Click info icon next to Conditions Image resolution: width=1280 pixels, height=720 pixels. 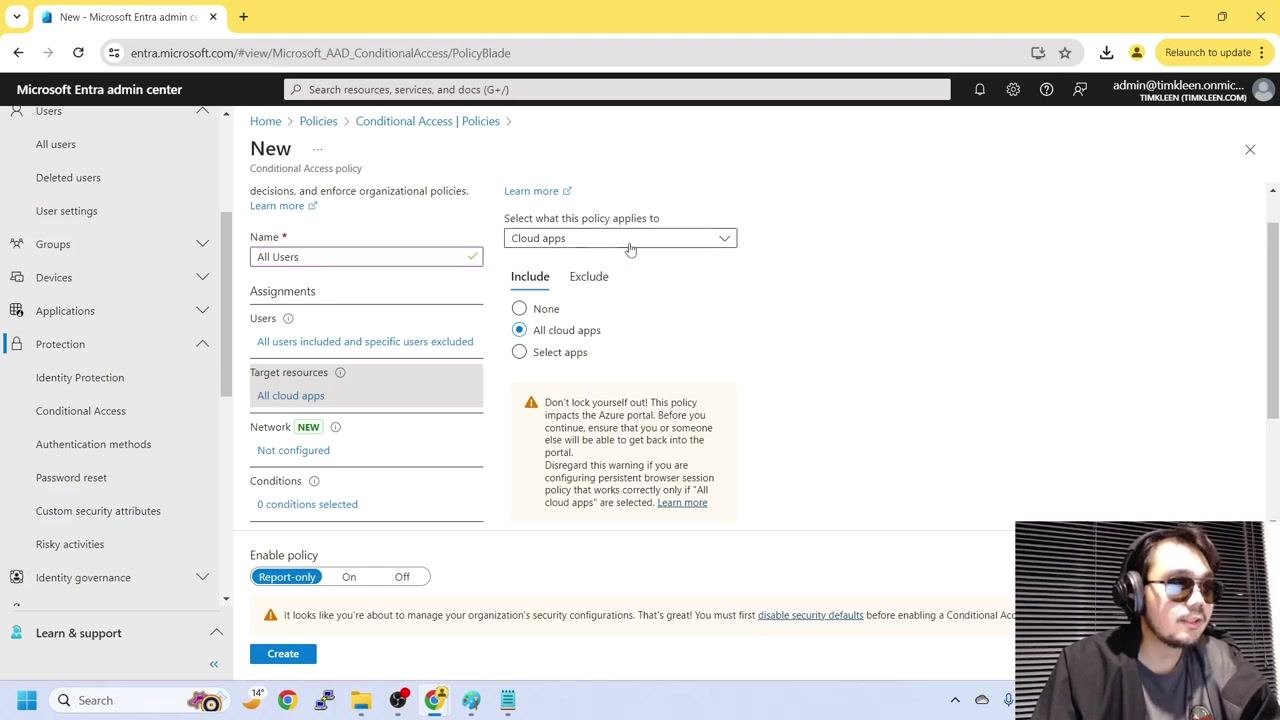tap(314, 482)
